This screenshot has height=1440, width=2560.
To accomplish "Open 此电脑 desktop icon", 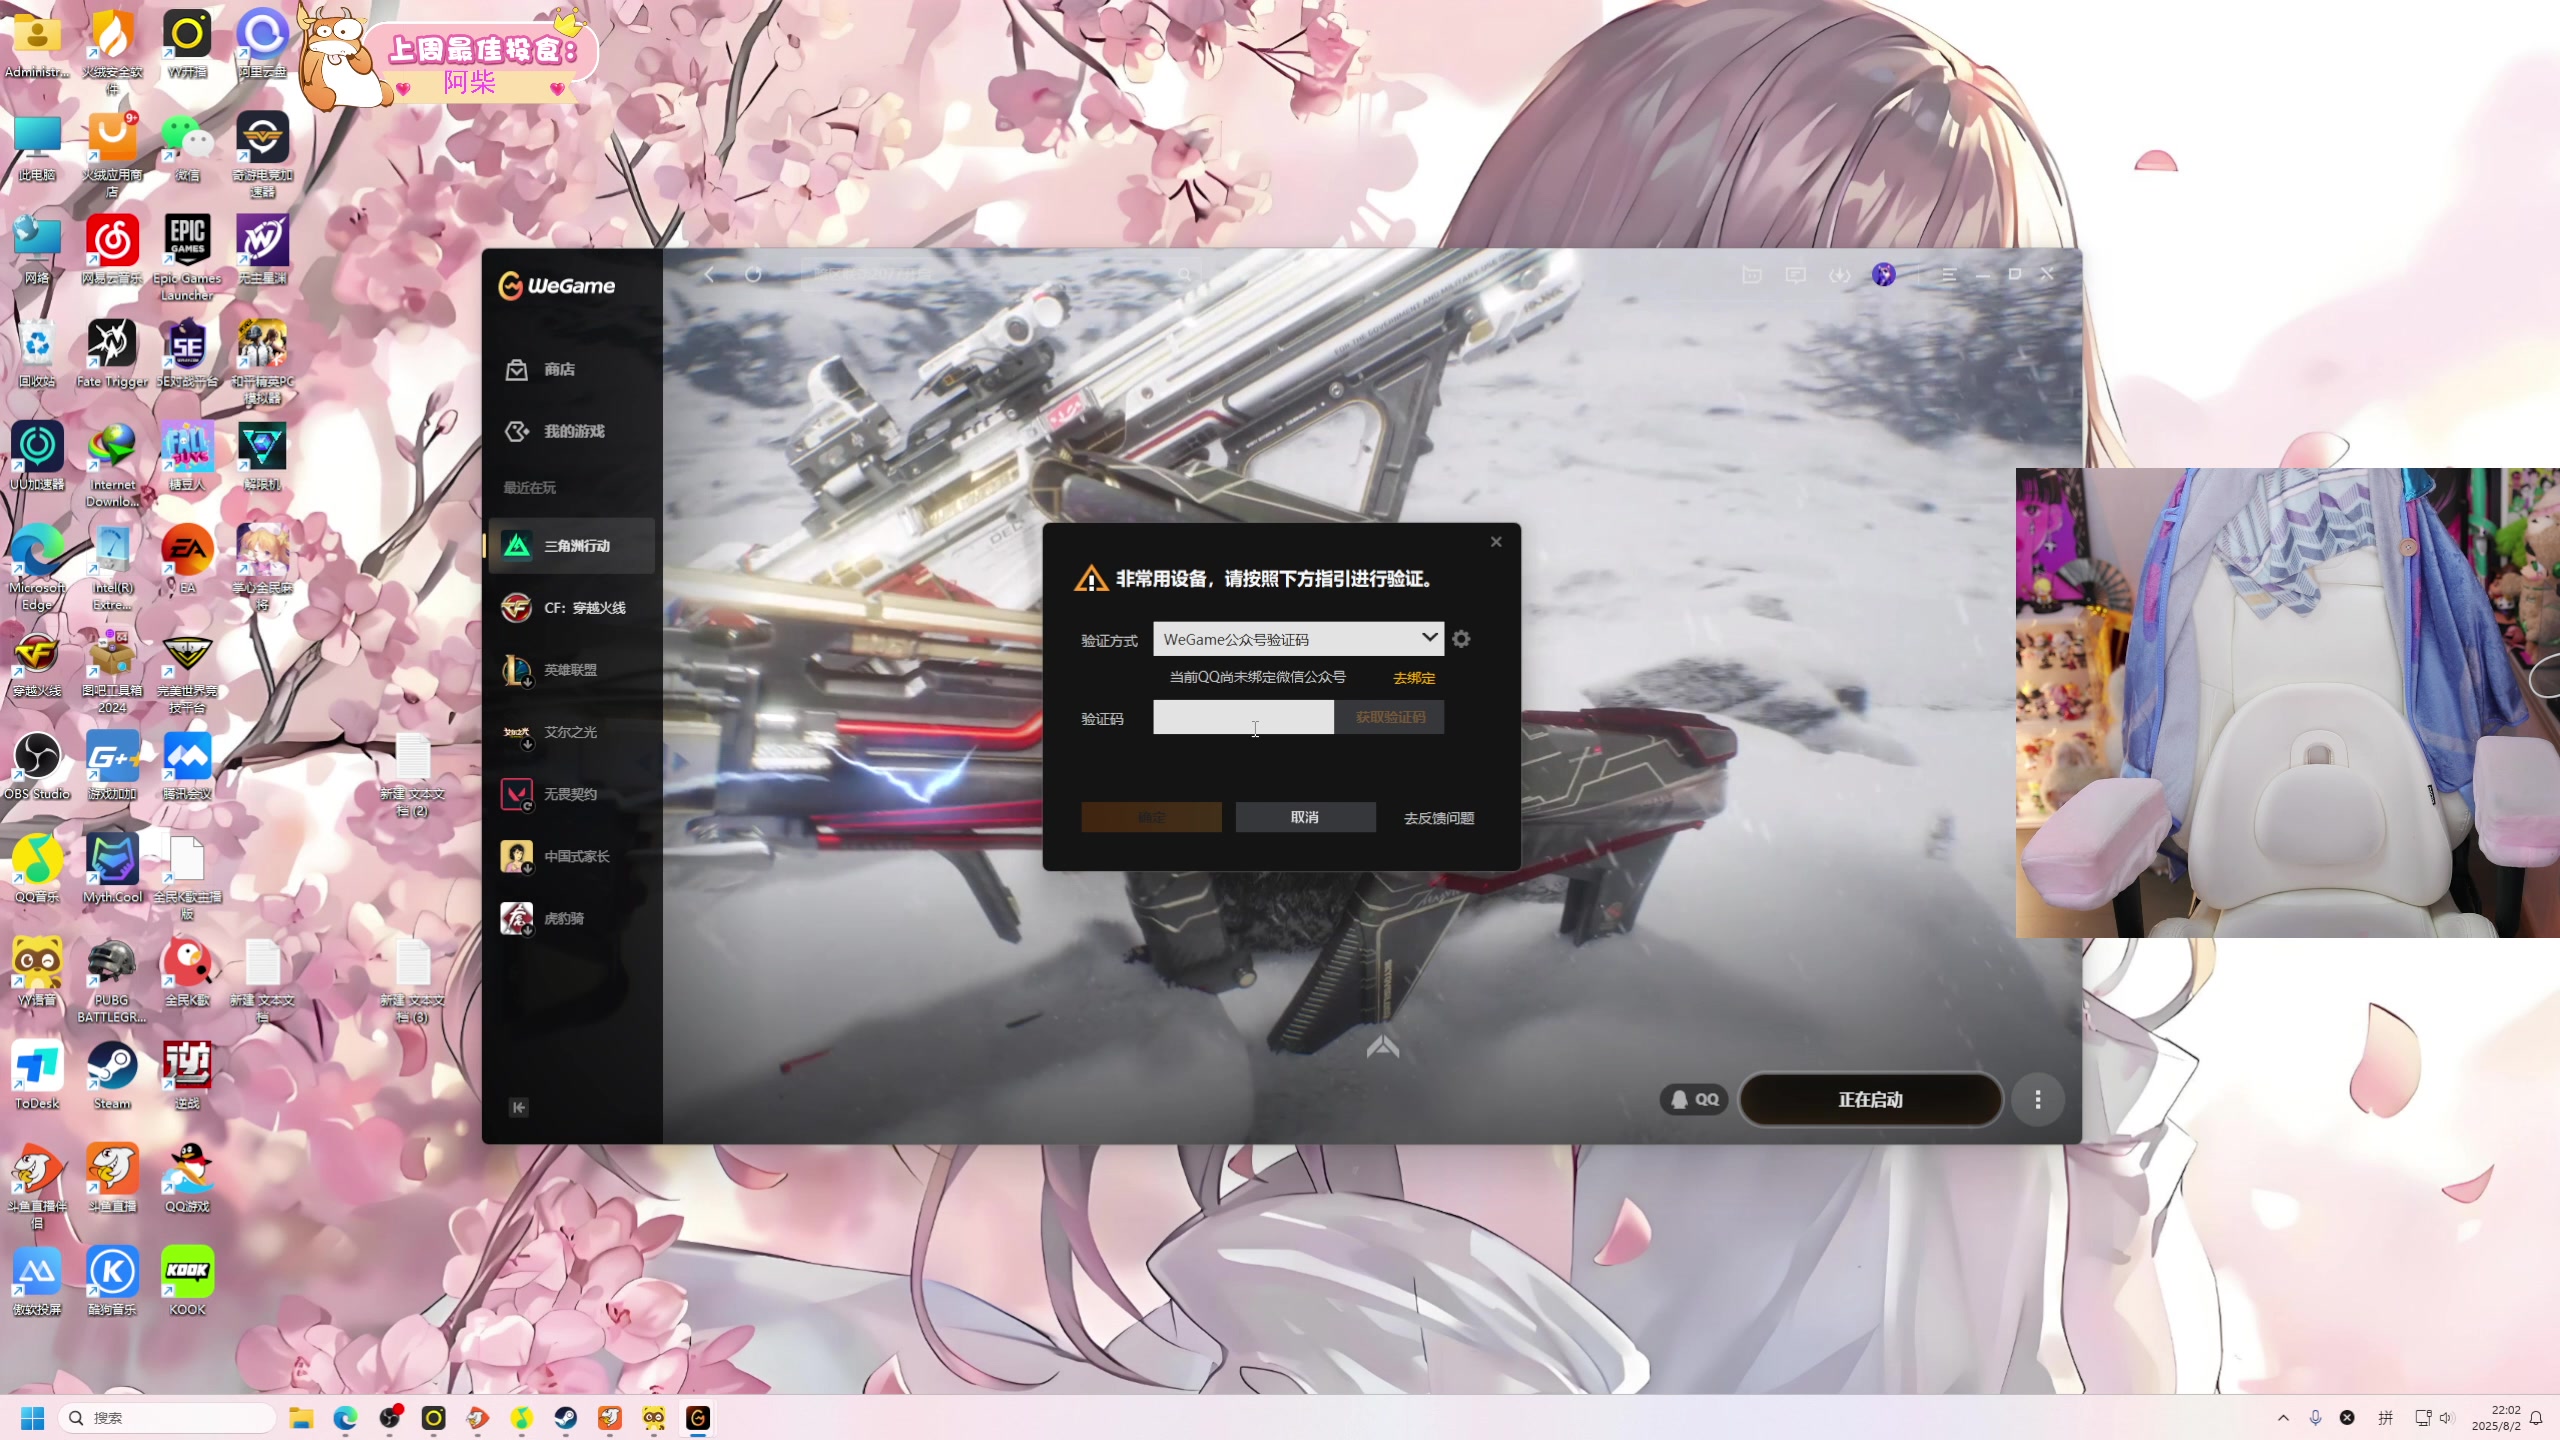I will click(37, 147).
